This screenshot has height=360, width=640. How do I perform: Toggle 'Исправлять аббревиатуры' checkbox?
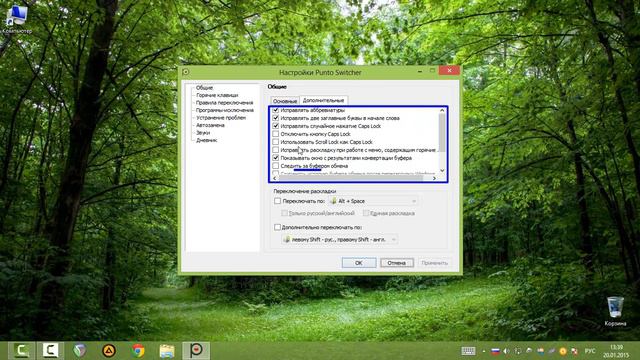click(x=276, y=110)
